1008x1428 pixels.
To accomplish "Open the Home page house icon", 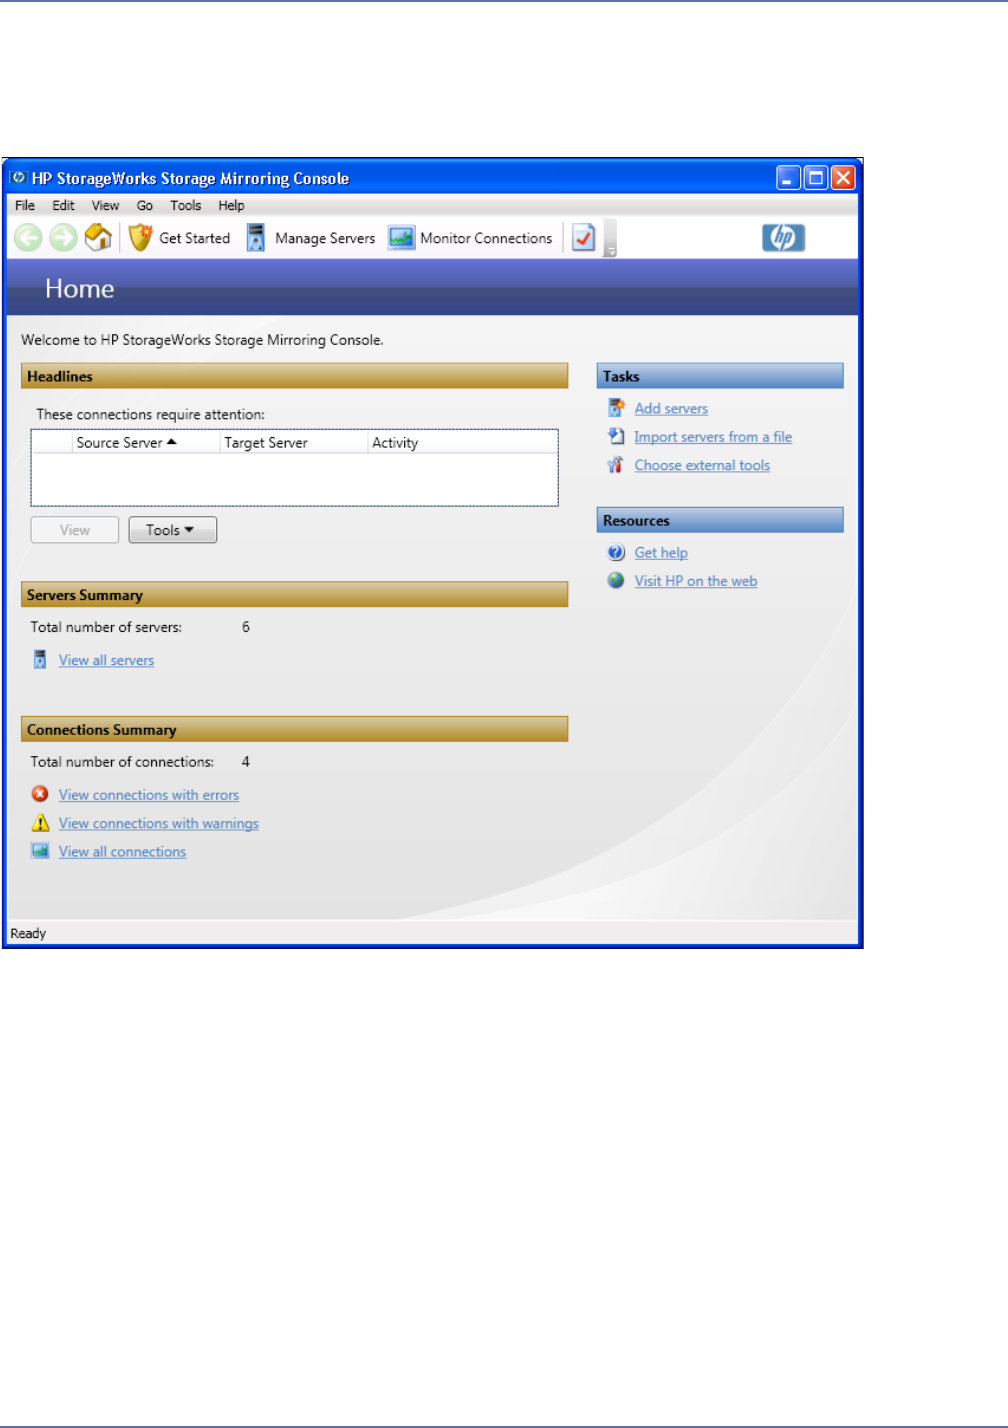I will point(98,238).
